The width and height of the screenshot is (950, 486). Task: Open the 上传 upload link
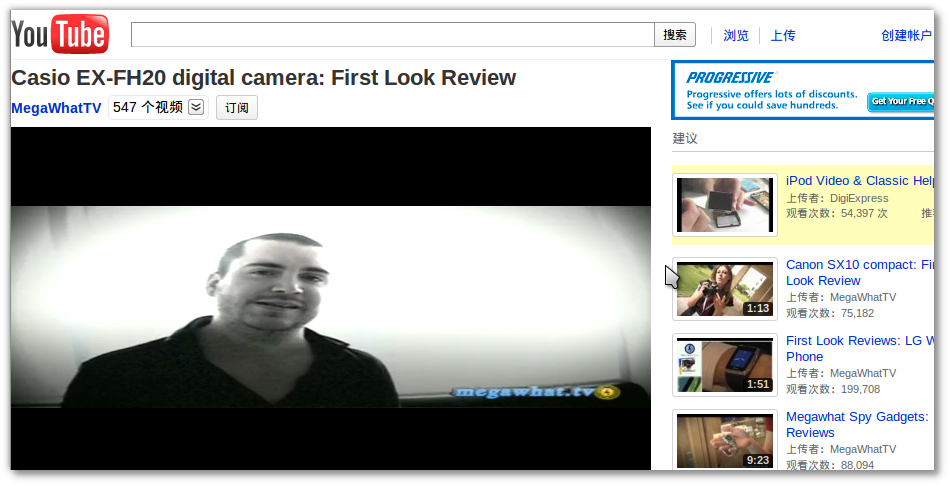click(x=783, y=36)
